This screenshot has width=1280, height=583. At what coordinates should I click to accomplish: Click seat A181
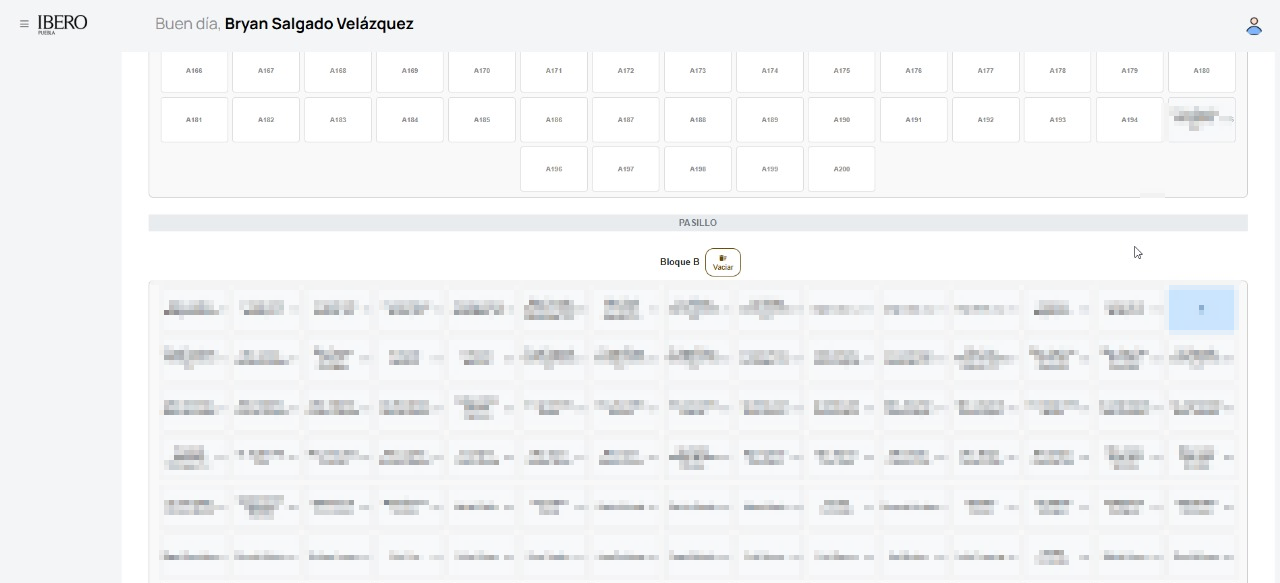194,120
